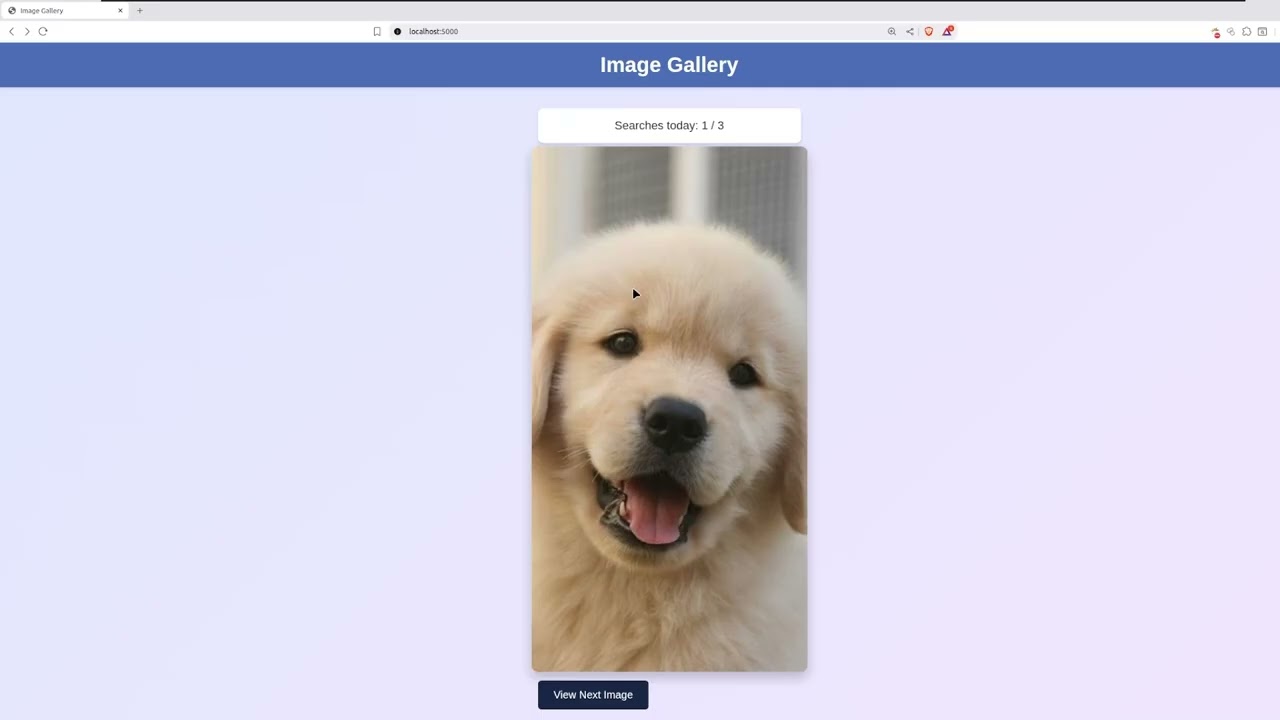Screen dimensions: 1280x720
Task: Click the 'Searches today: 1 / 3' counter
Action: point(669,125)
